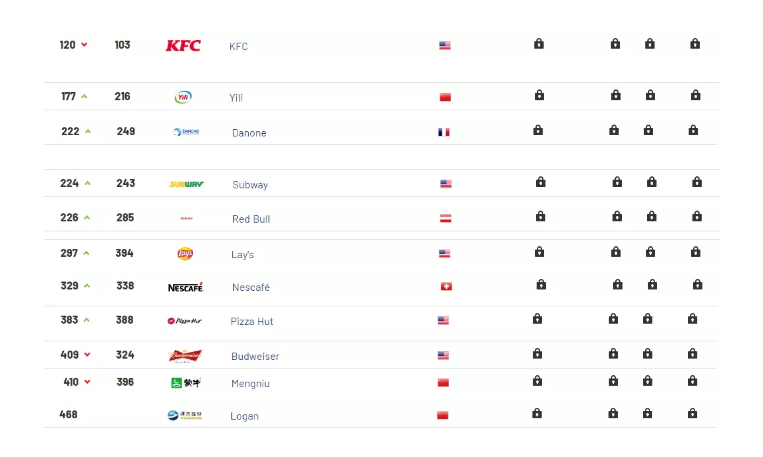Click the Pizza Hut logo
The width and height of the screenshot is (763, 457).
point(184,321)
